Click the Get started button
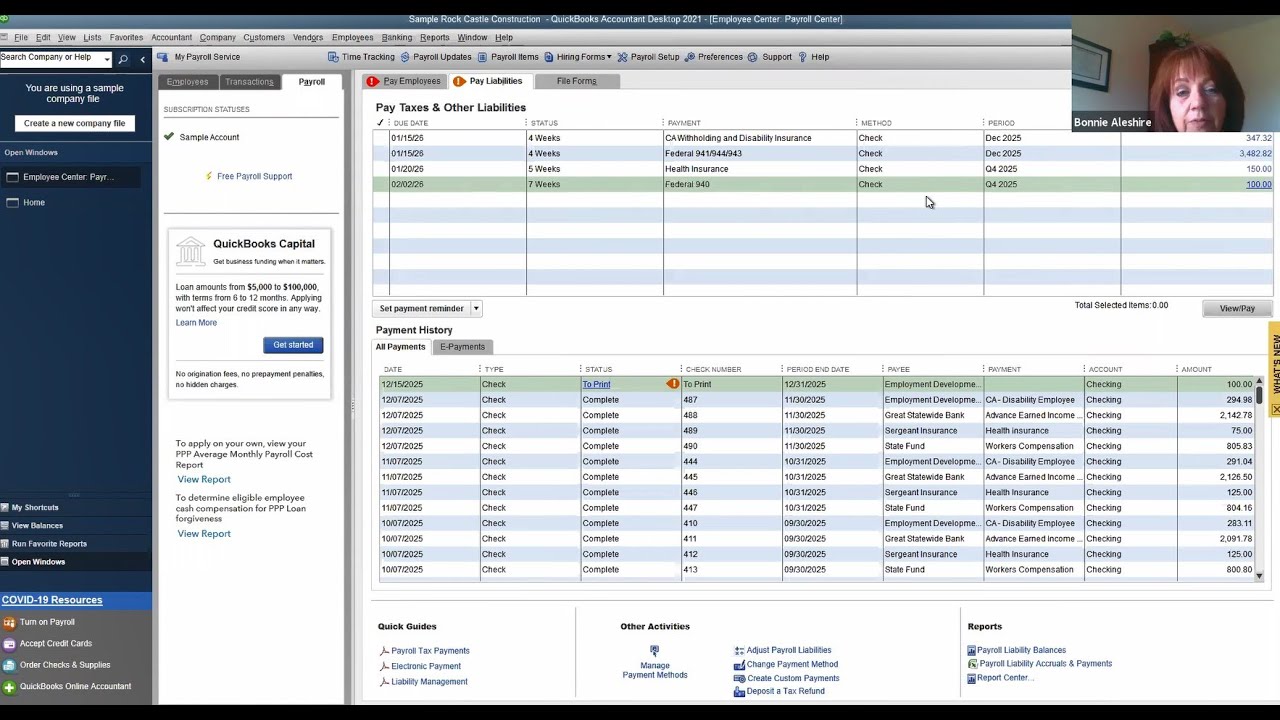The height and width of the screenshot is (720, 1280). tap(293, 345)
